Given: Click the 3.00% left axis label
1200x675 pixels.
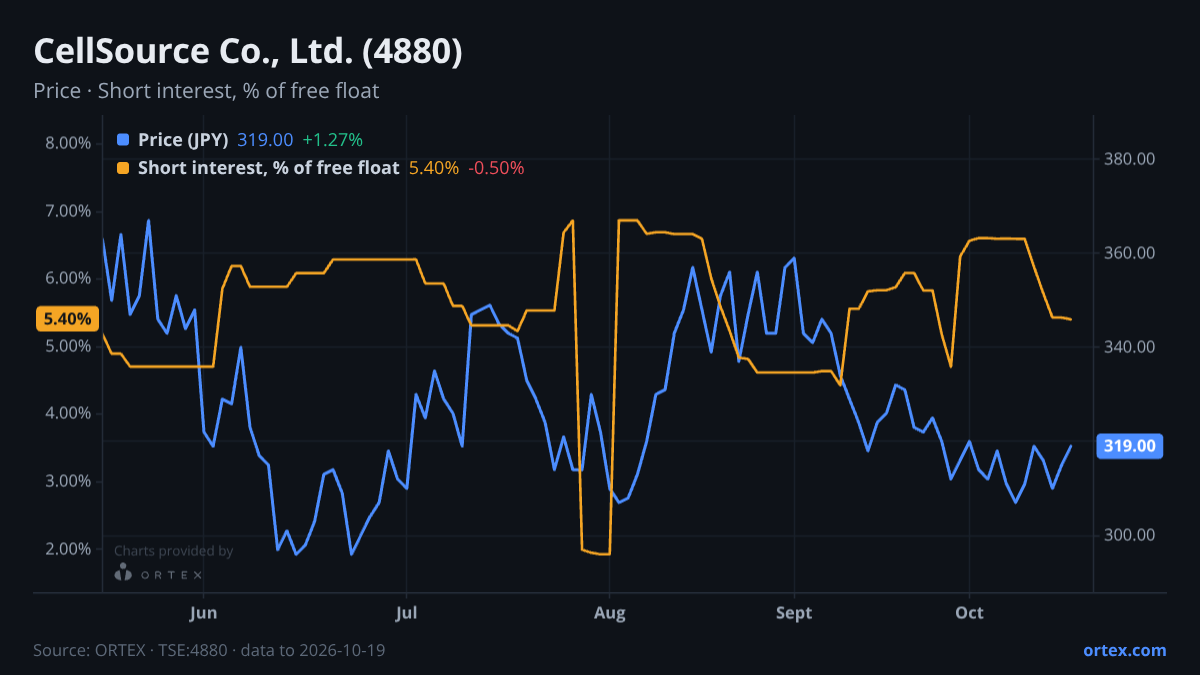Looking at the screenshot, I should coord(68,481).
